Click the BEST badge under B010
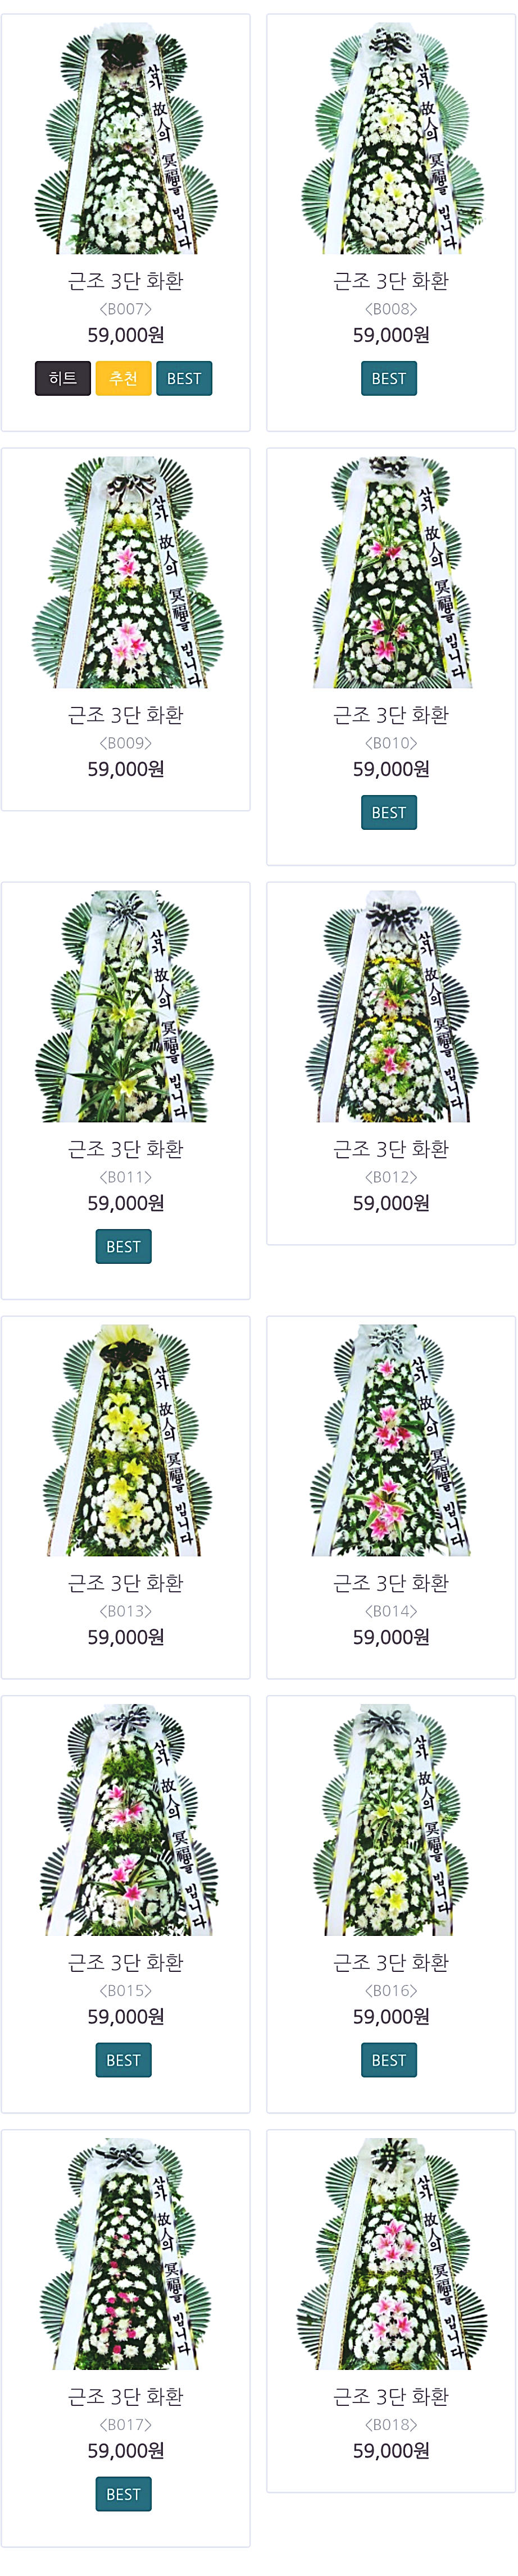 point(389,813)
